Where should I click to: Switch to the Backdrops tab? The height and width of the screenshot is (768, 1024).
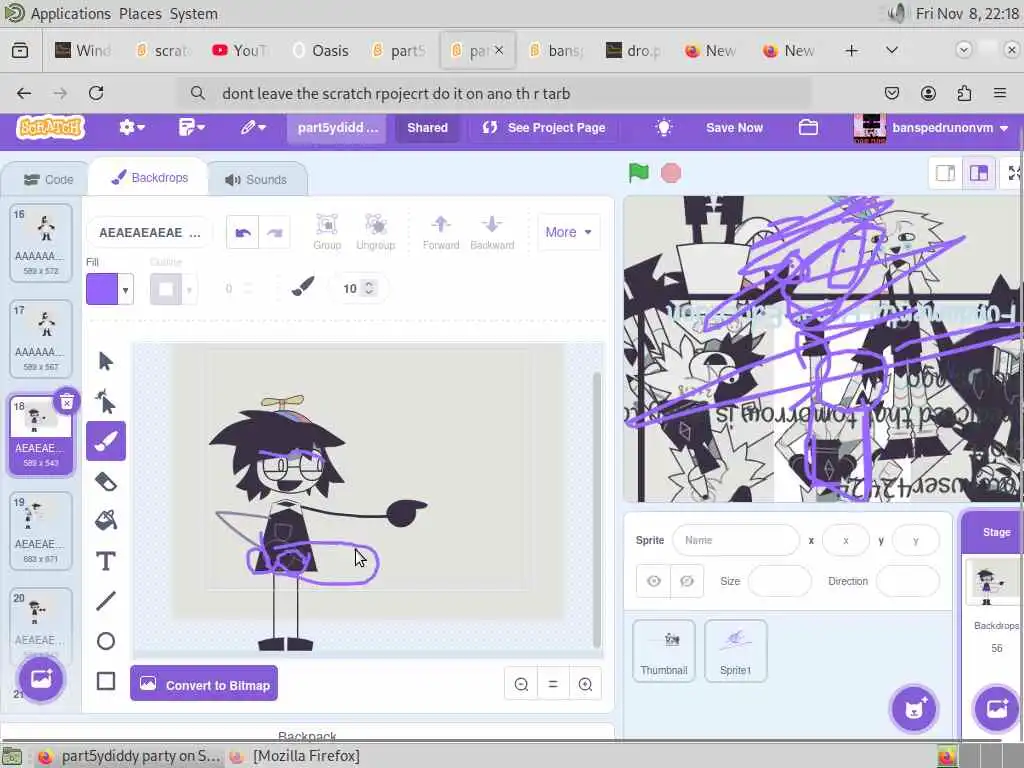[x=150, y=178]
